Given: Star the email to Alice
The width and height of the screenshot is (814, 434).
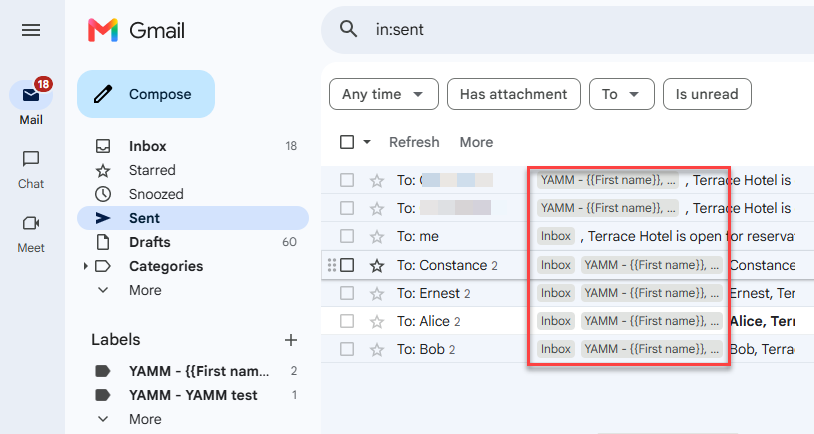Looking at the screenshot, I should 377,321.
